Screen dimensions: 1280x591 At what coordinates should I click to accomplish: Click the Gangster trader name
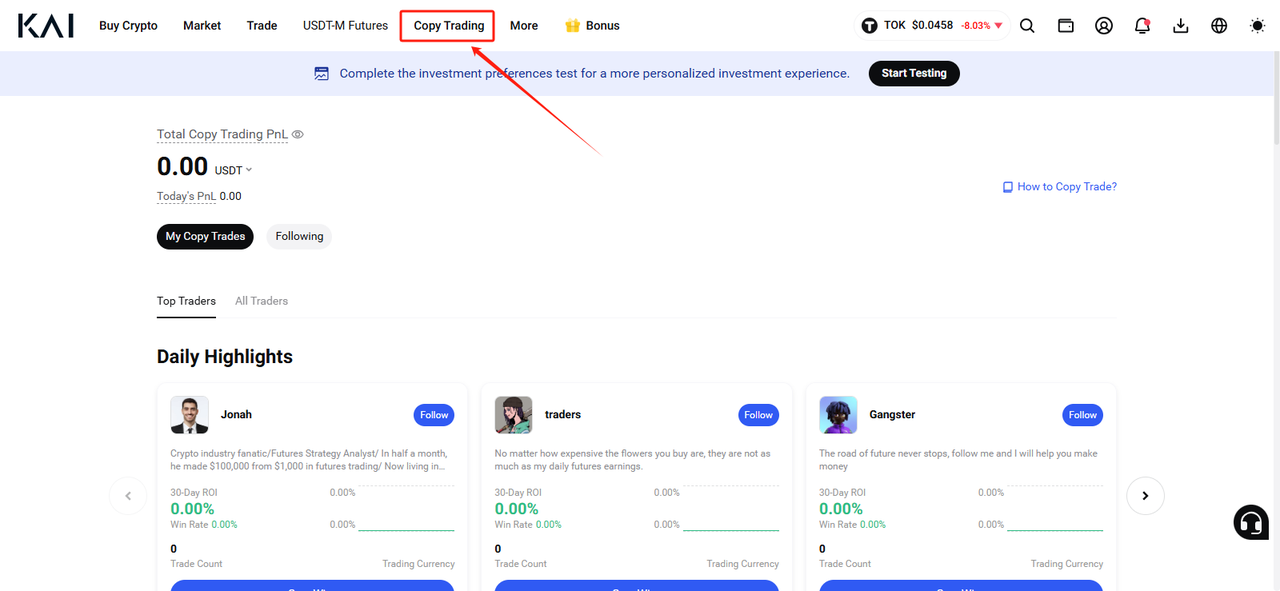(892, 415)
